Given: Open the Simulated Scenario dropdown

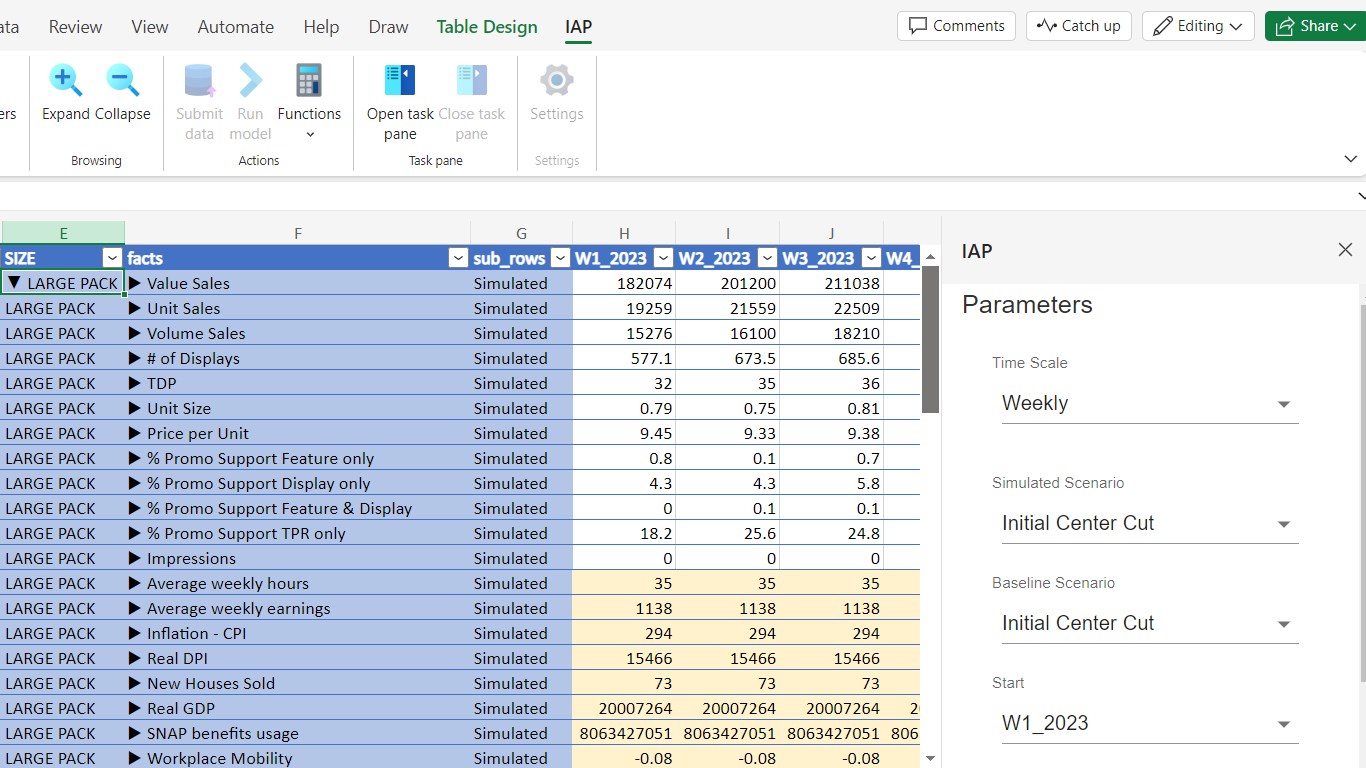Looking at the screenshot, I should coord(1150,524).
